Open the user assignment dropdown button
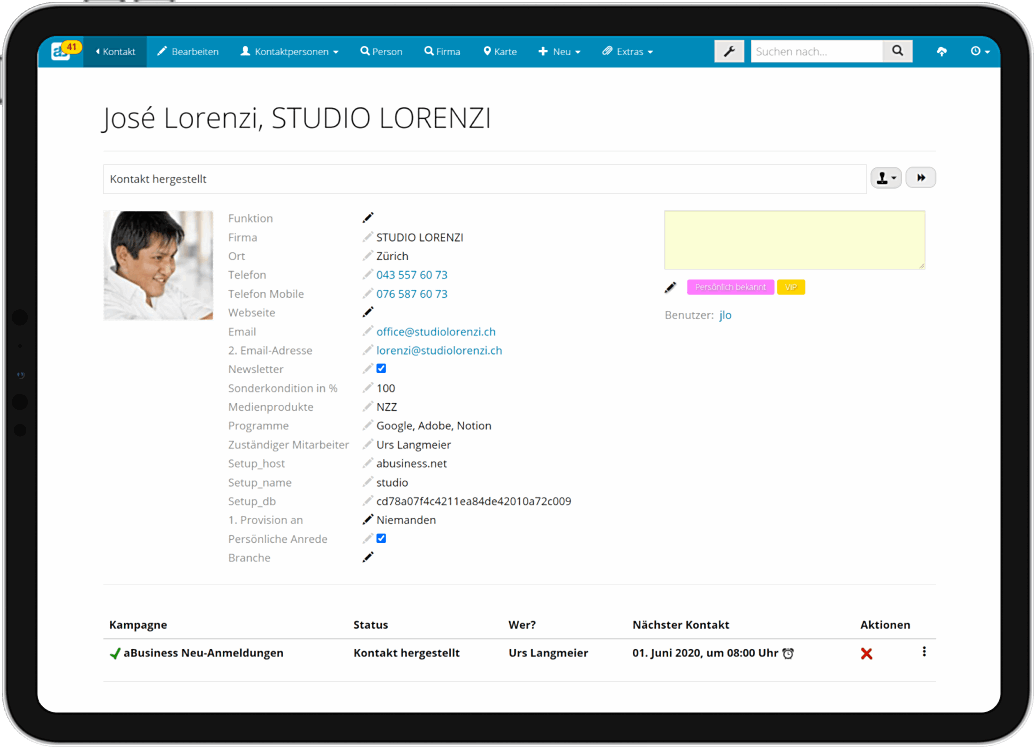 [885, 178]
